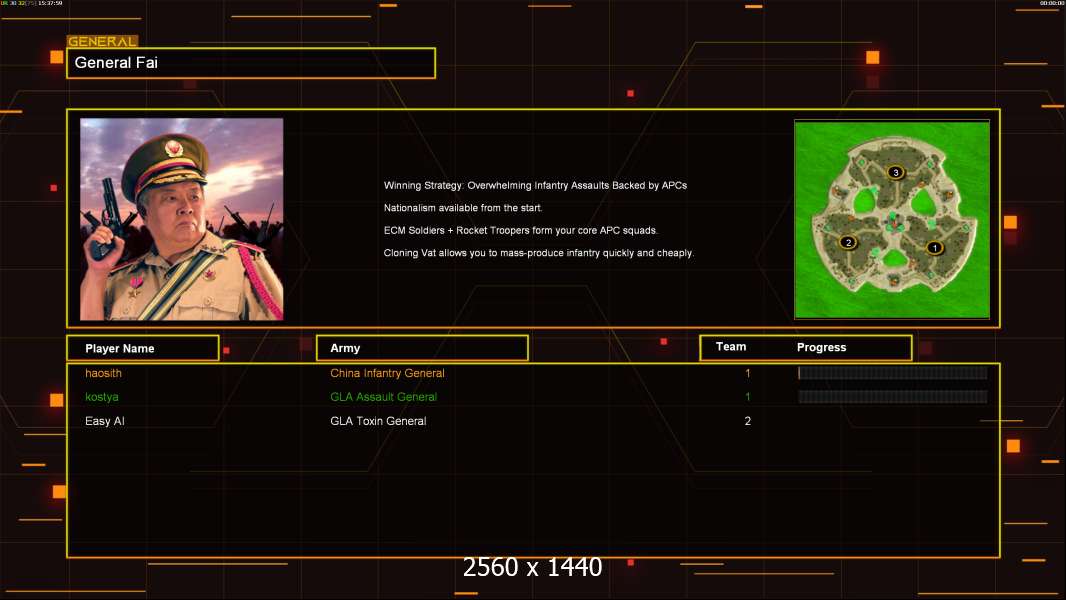1066x600 pixels.
Task: Click the Team column label
Action: click(x=731, y=347)
